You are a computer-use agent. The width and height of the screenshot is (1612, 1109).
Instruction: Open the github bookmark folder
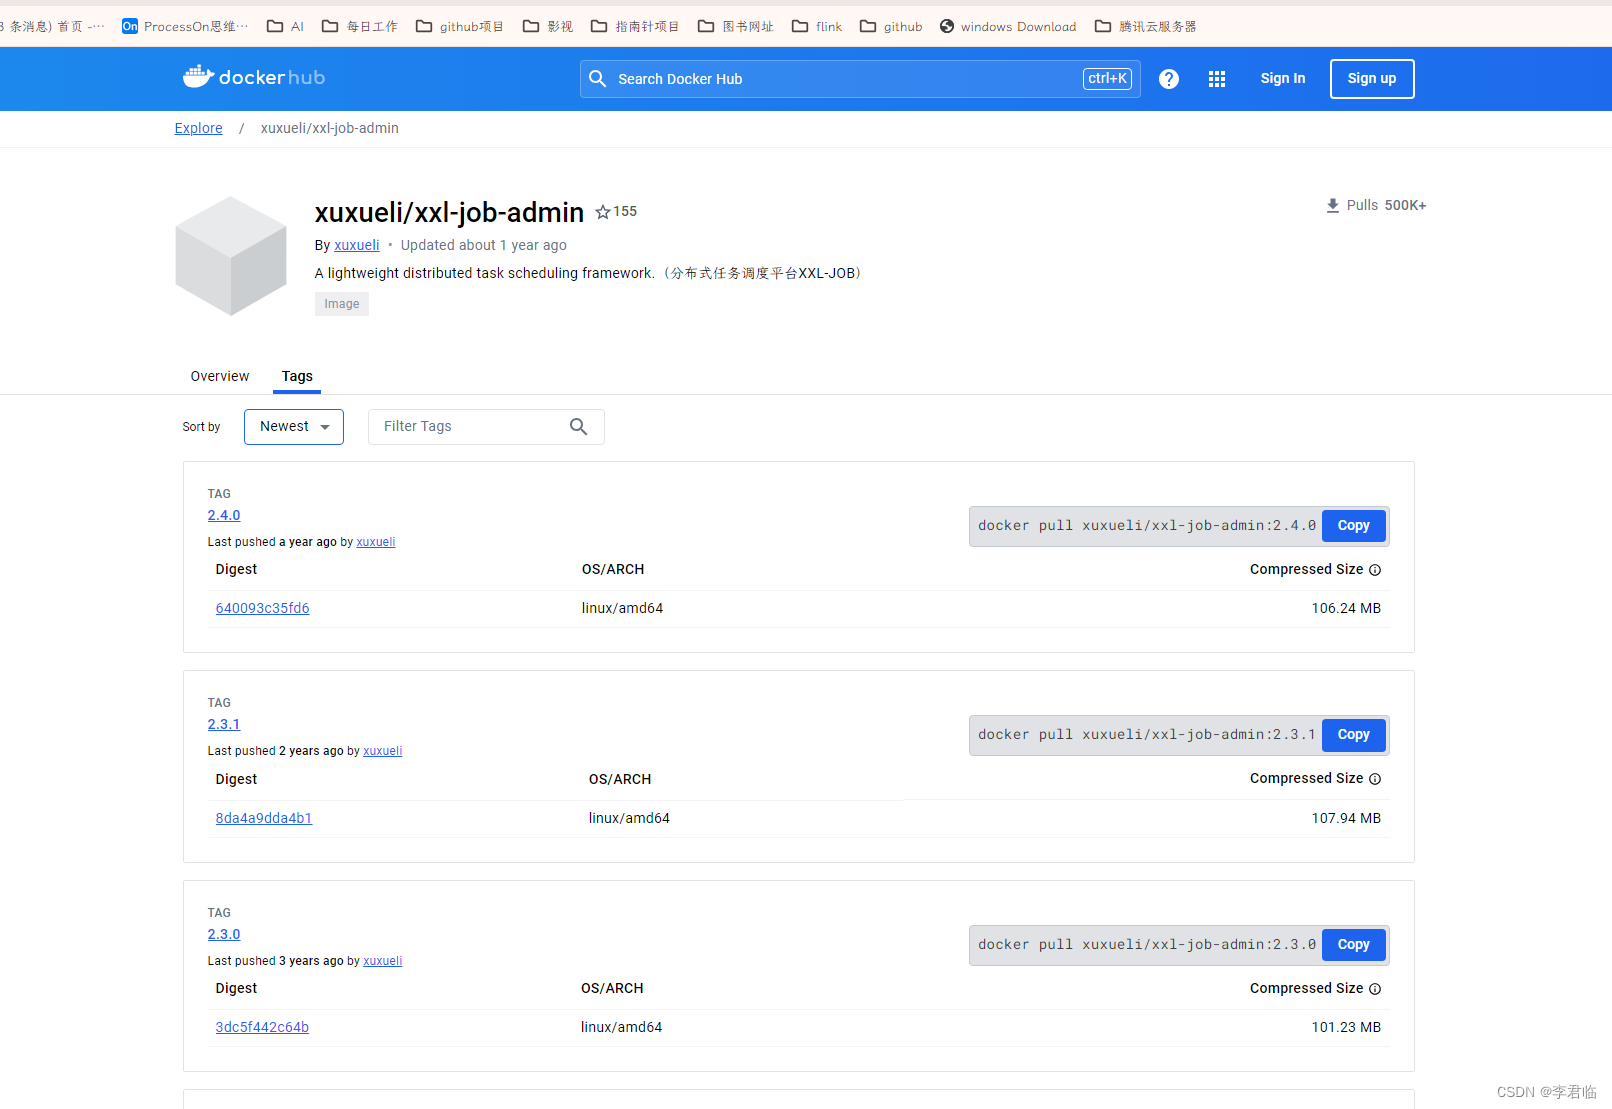890,26
